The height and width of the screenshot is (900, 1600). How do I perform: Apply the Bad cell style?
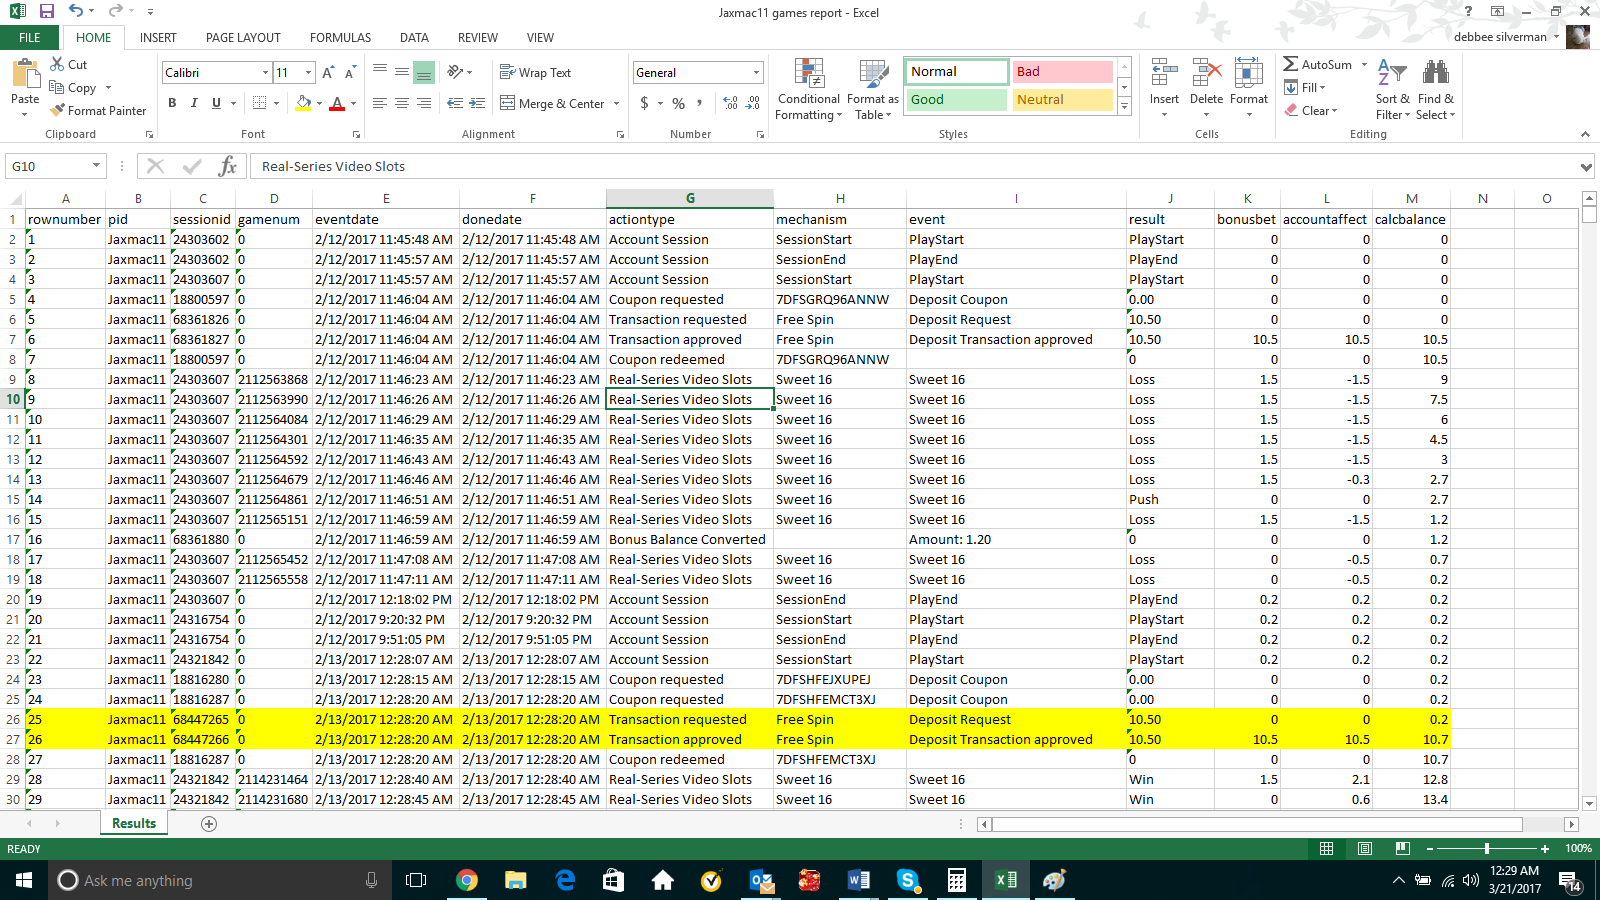pos(1062,72)
